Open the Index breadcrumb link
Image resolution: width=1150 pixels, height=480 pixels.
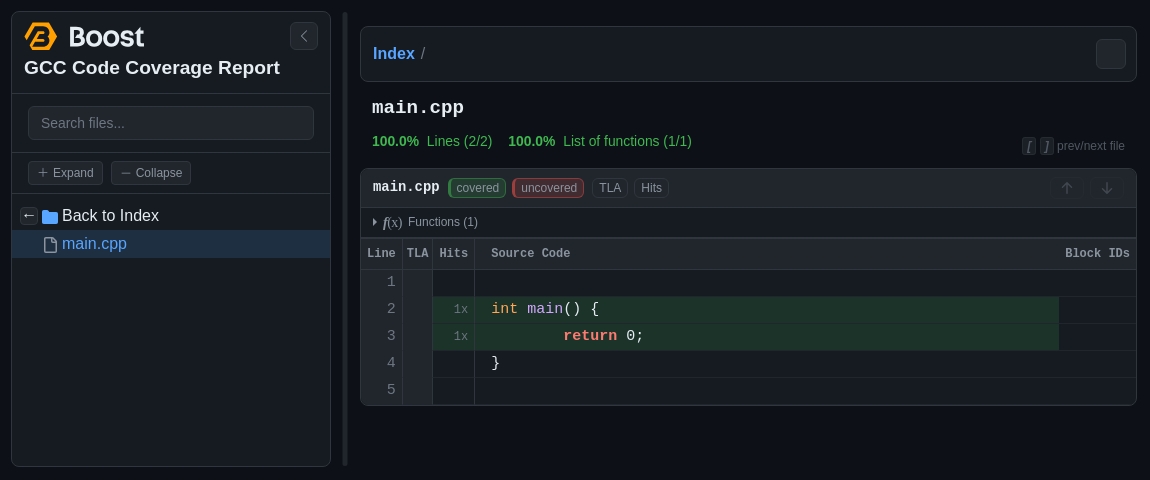(394, 54)
